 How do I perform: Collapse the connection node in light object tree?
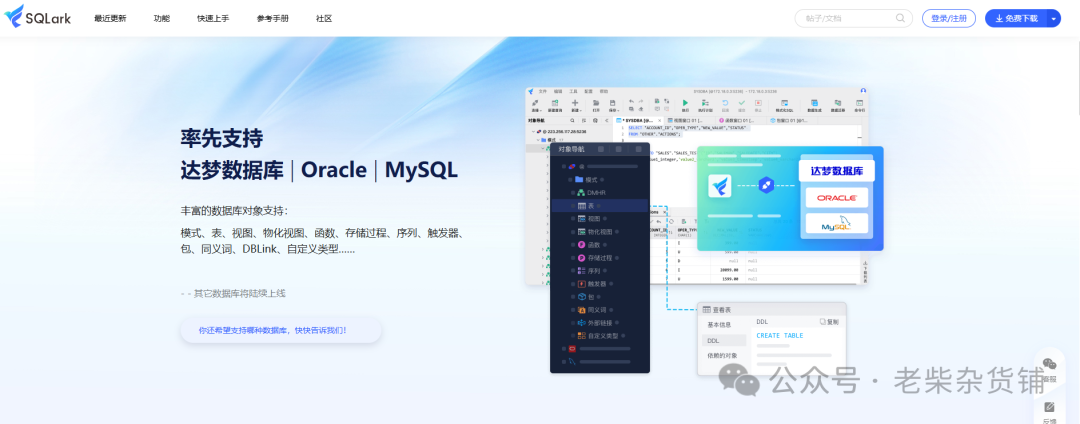[x=533, y=131]
